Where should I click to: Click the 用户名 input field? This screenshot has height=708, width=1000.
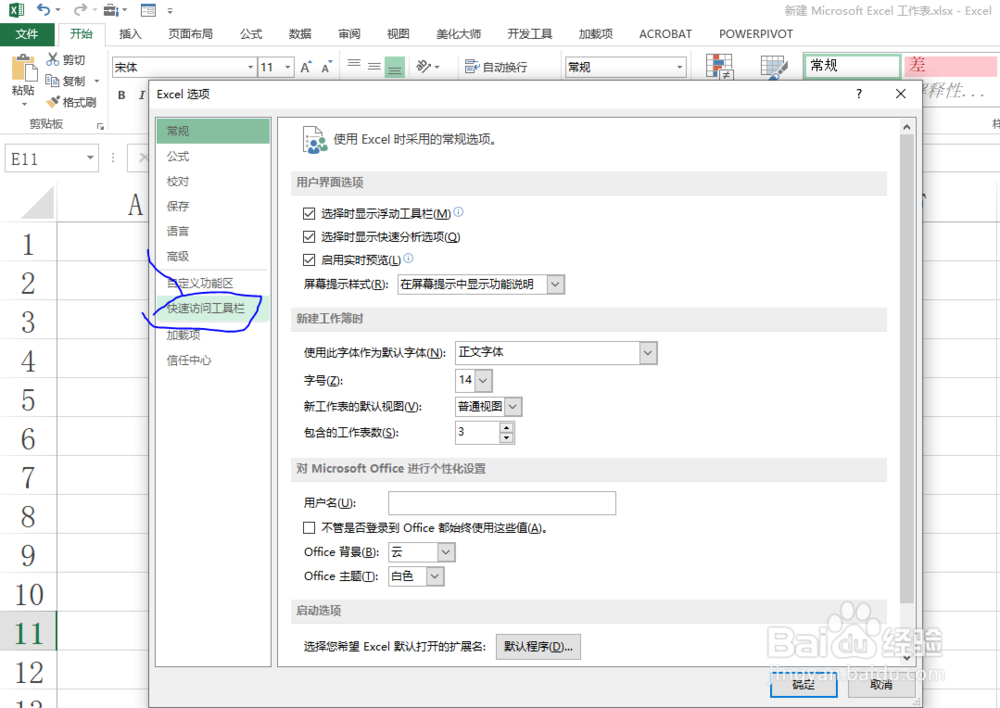coord(502,503)
